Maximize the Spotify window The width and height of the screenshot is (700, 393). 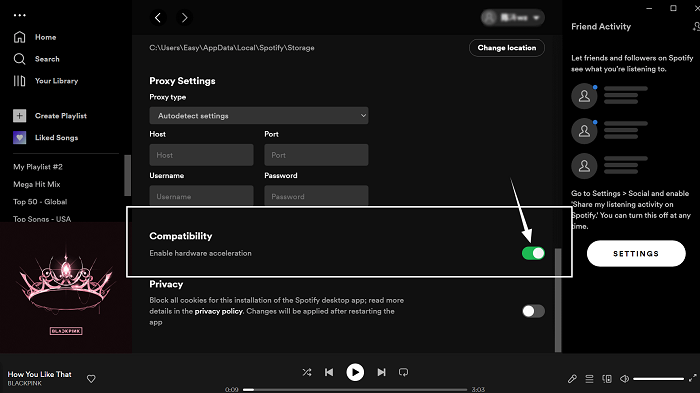(x=673, y=8)
